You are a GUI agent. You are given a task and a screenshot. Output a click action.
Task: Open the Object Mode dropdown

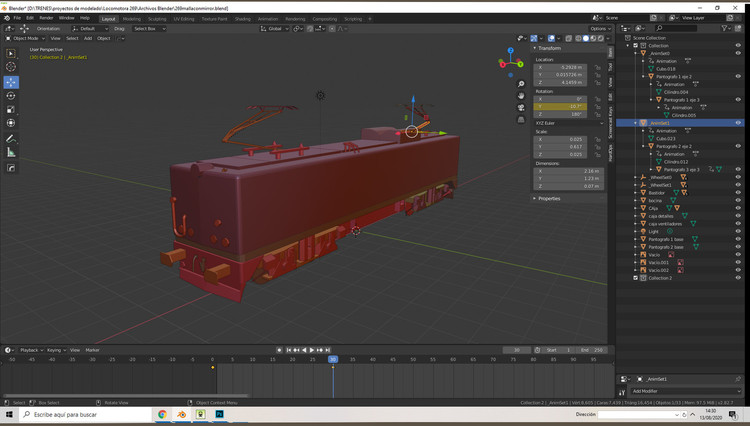[25, 38]
